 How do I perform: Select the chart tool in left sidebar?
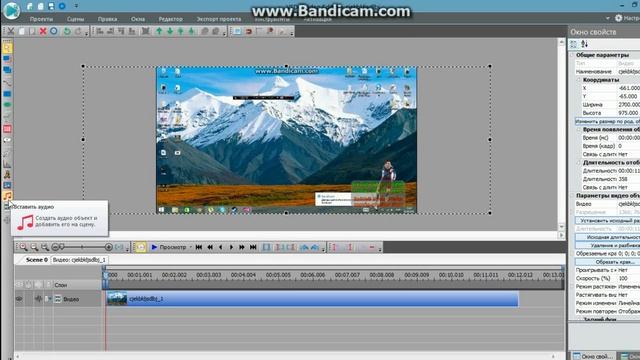point(7,164)
